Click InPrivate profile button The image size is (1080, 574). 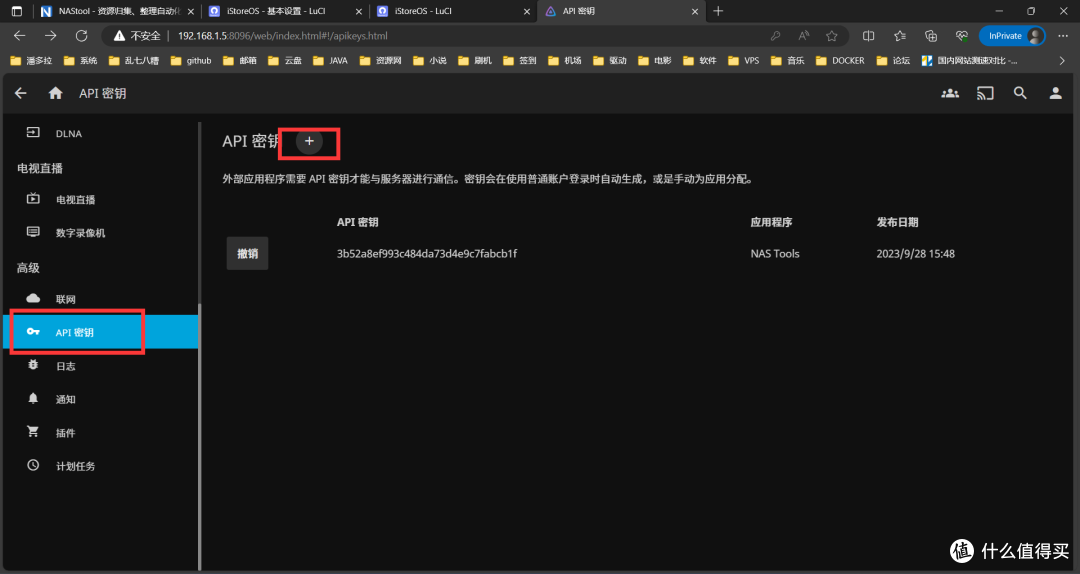coord(1012,36)
